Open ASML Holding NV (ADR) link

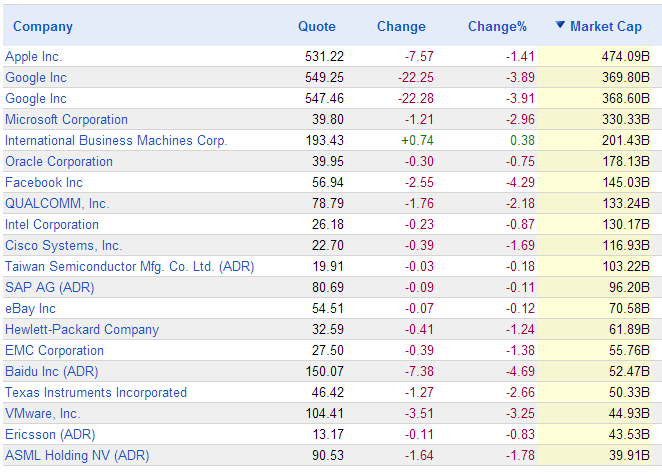tap(77, 456)
